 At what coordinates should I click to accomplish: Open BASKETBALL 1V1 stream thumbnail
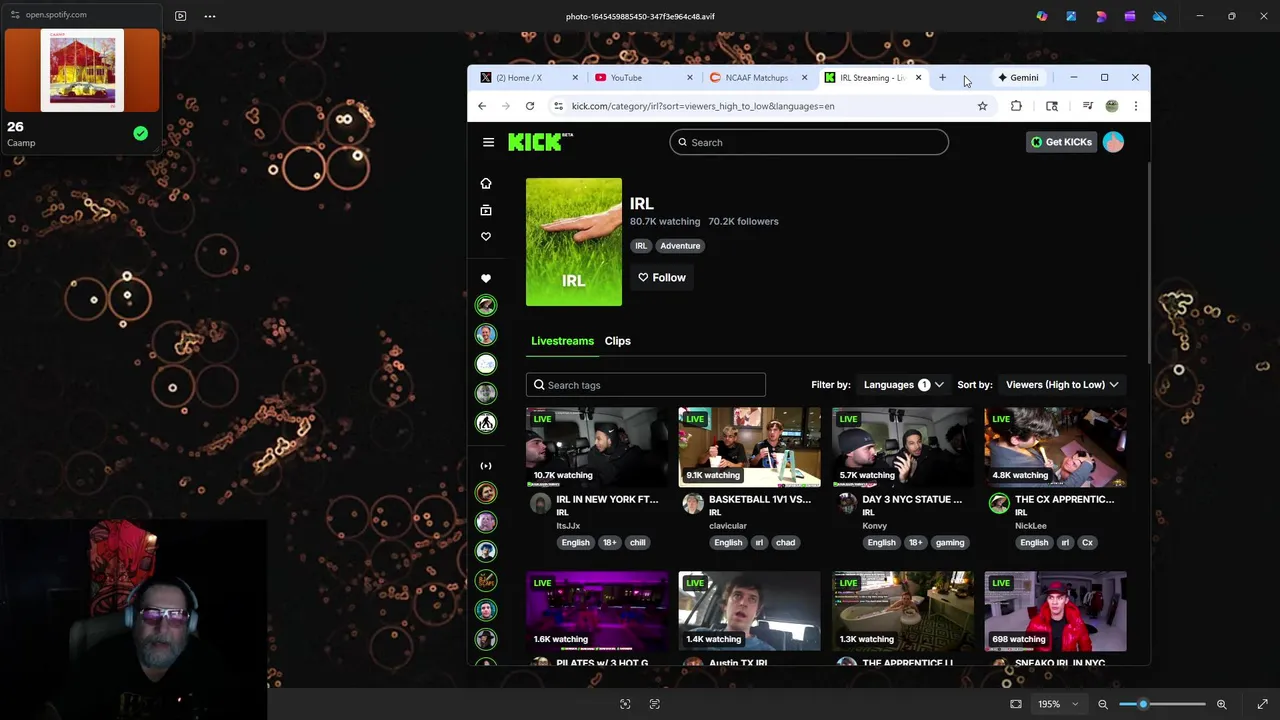(x=750, y=447)
